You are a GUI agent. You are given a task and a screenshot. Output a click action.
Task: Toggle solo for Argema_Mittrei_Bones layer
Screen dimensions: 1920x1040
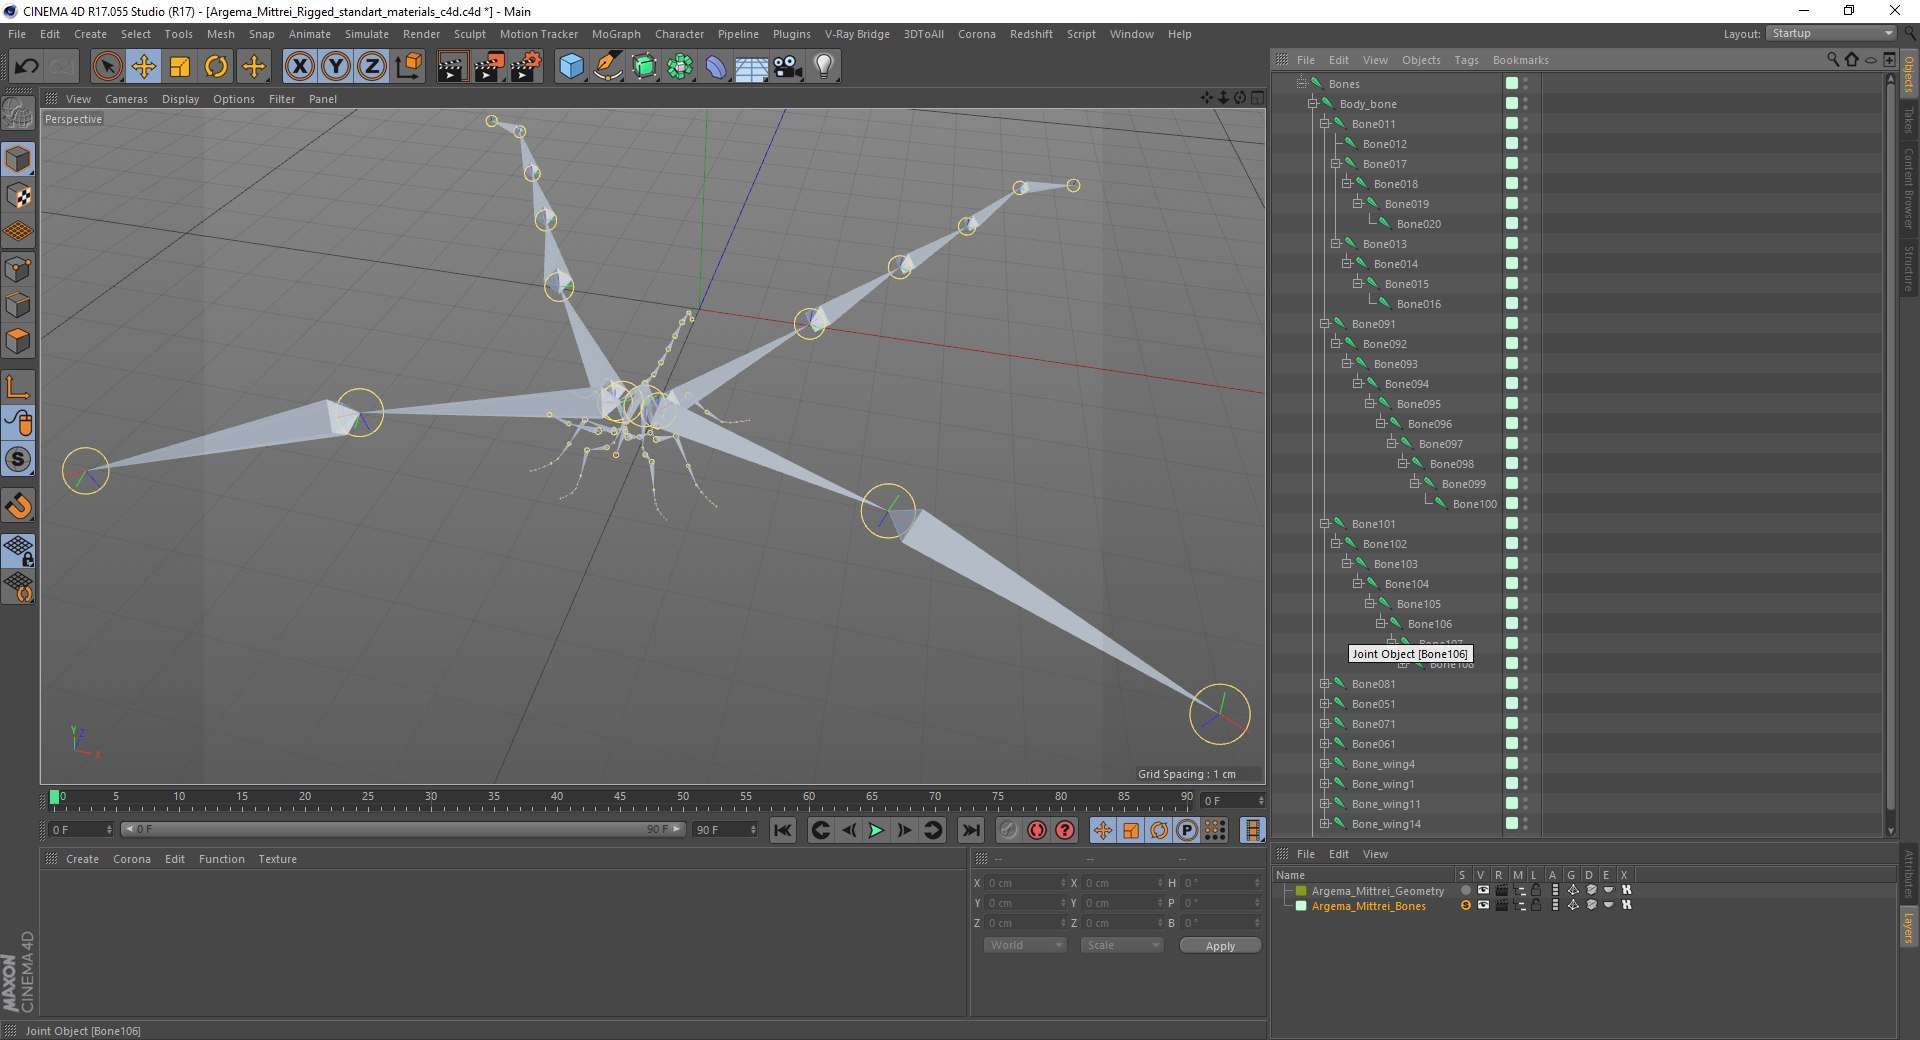(x=1465, y=905)
